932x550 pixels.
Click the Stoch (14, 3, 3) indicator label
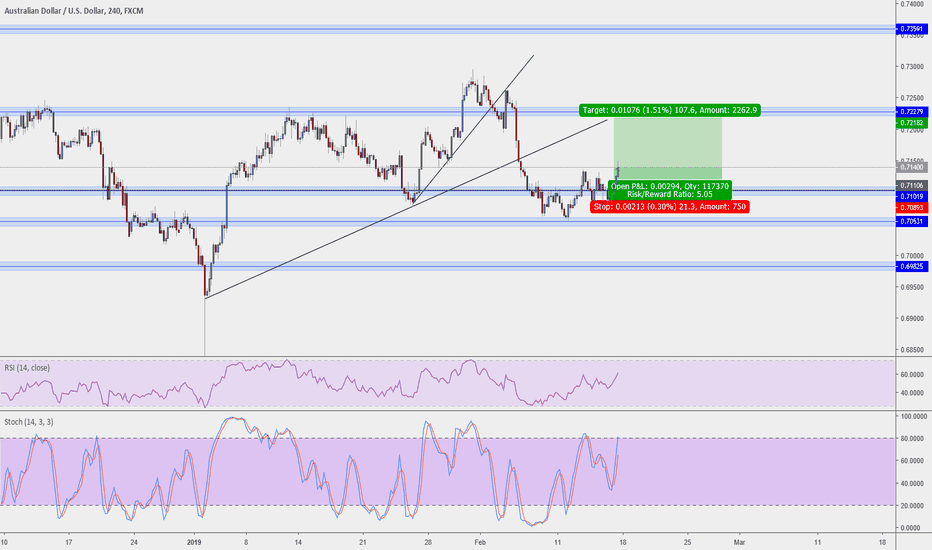coord(29,422)
